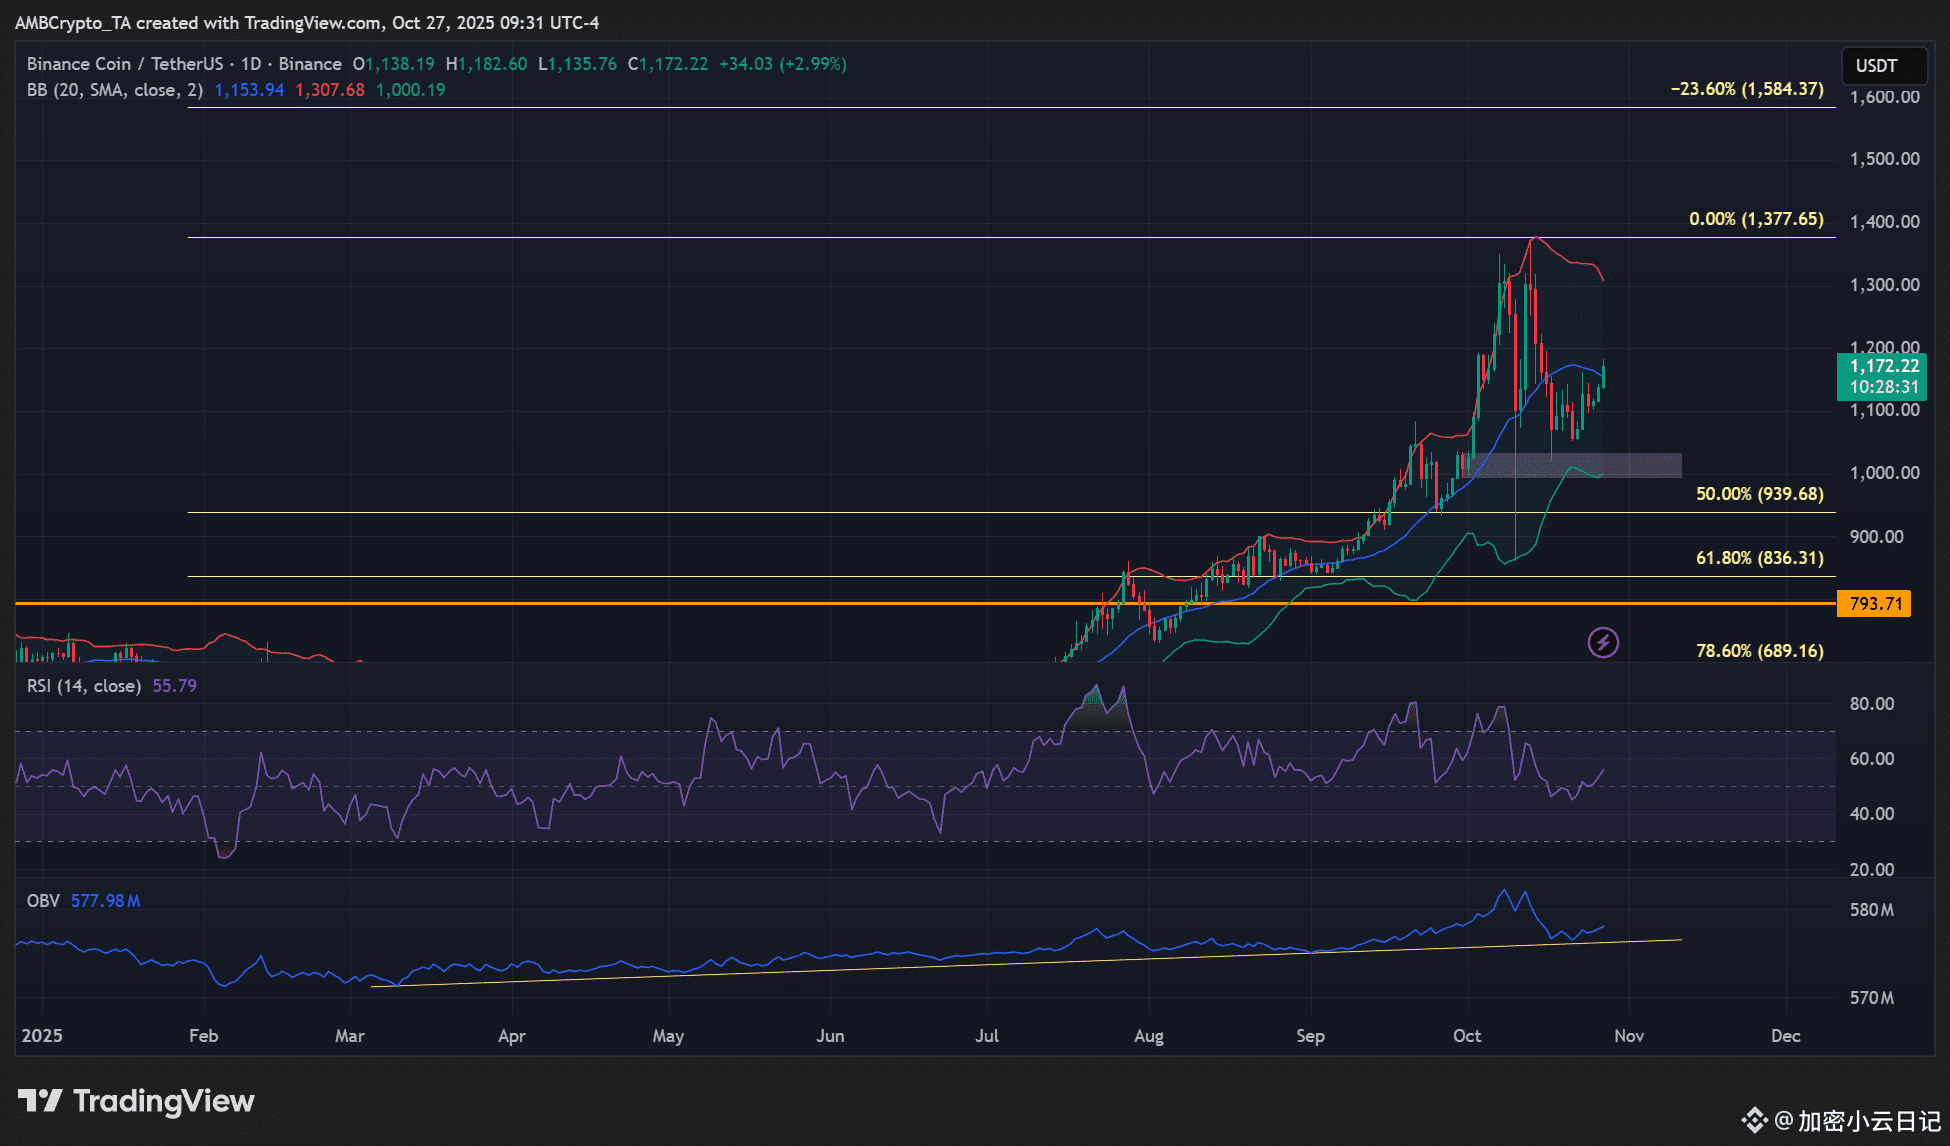Viewport: 1950px width, 1146px height.
Task: Click the TradingView wordmark text
Action: click(164, 1101)
